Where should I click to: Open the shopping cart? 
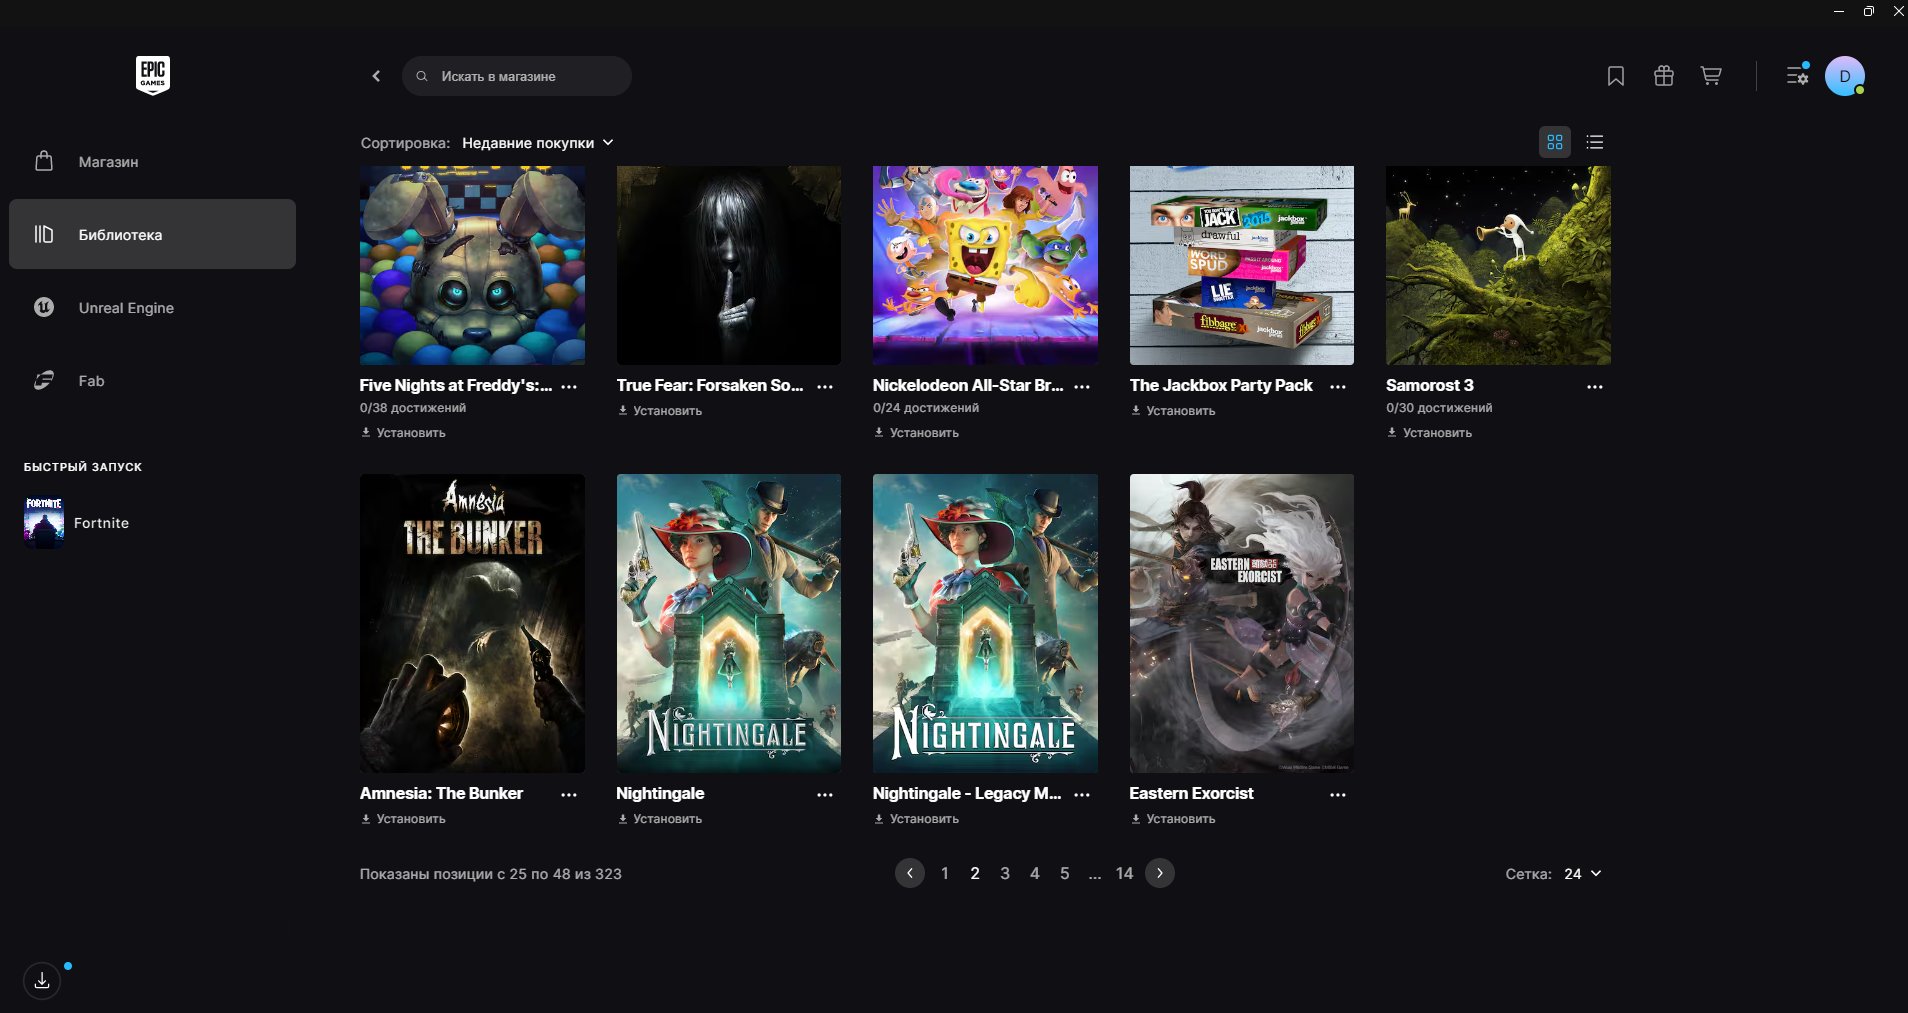click(1711, 76)
